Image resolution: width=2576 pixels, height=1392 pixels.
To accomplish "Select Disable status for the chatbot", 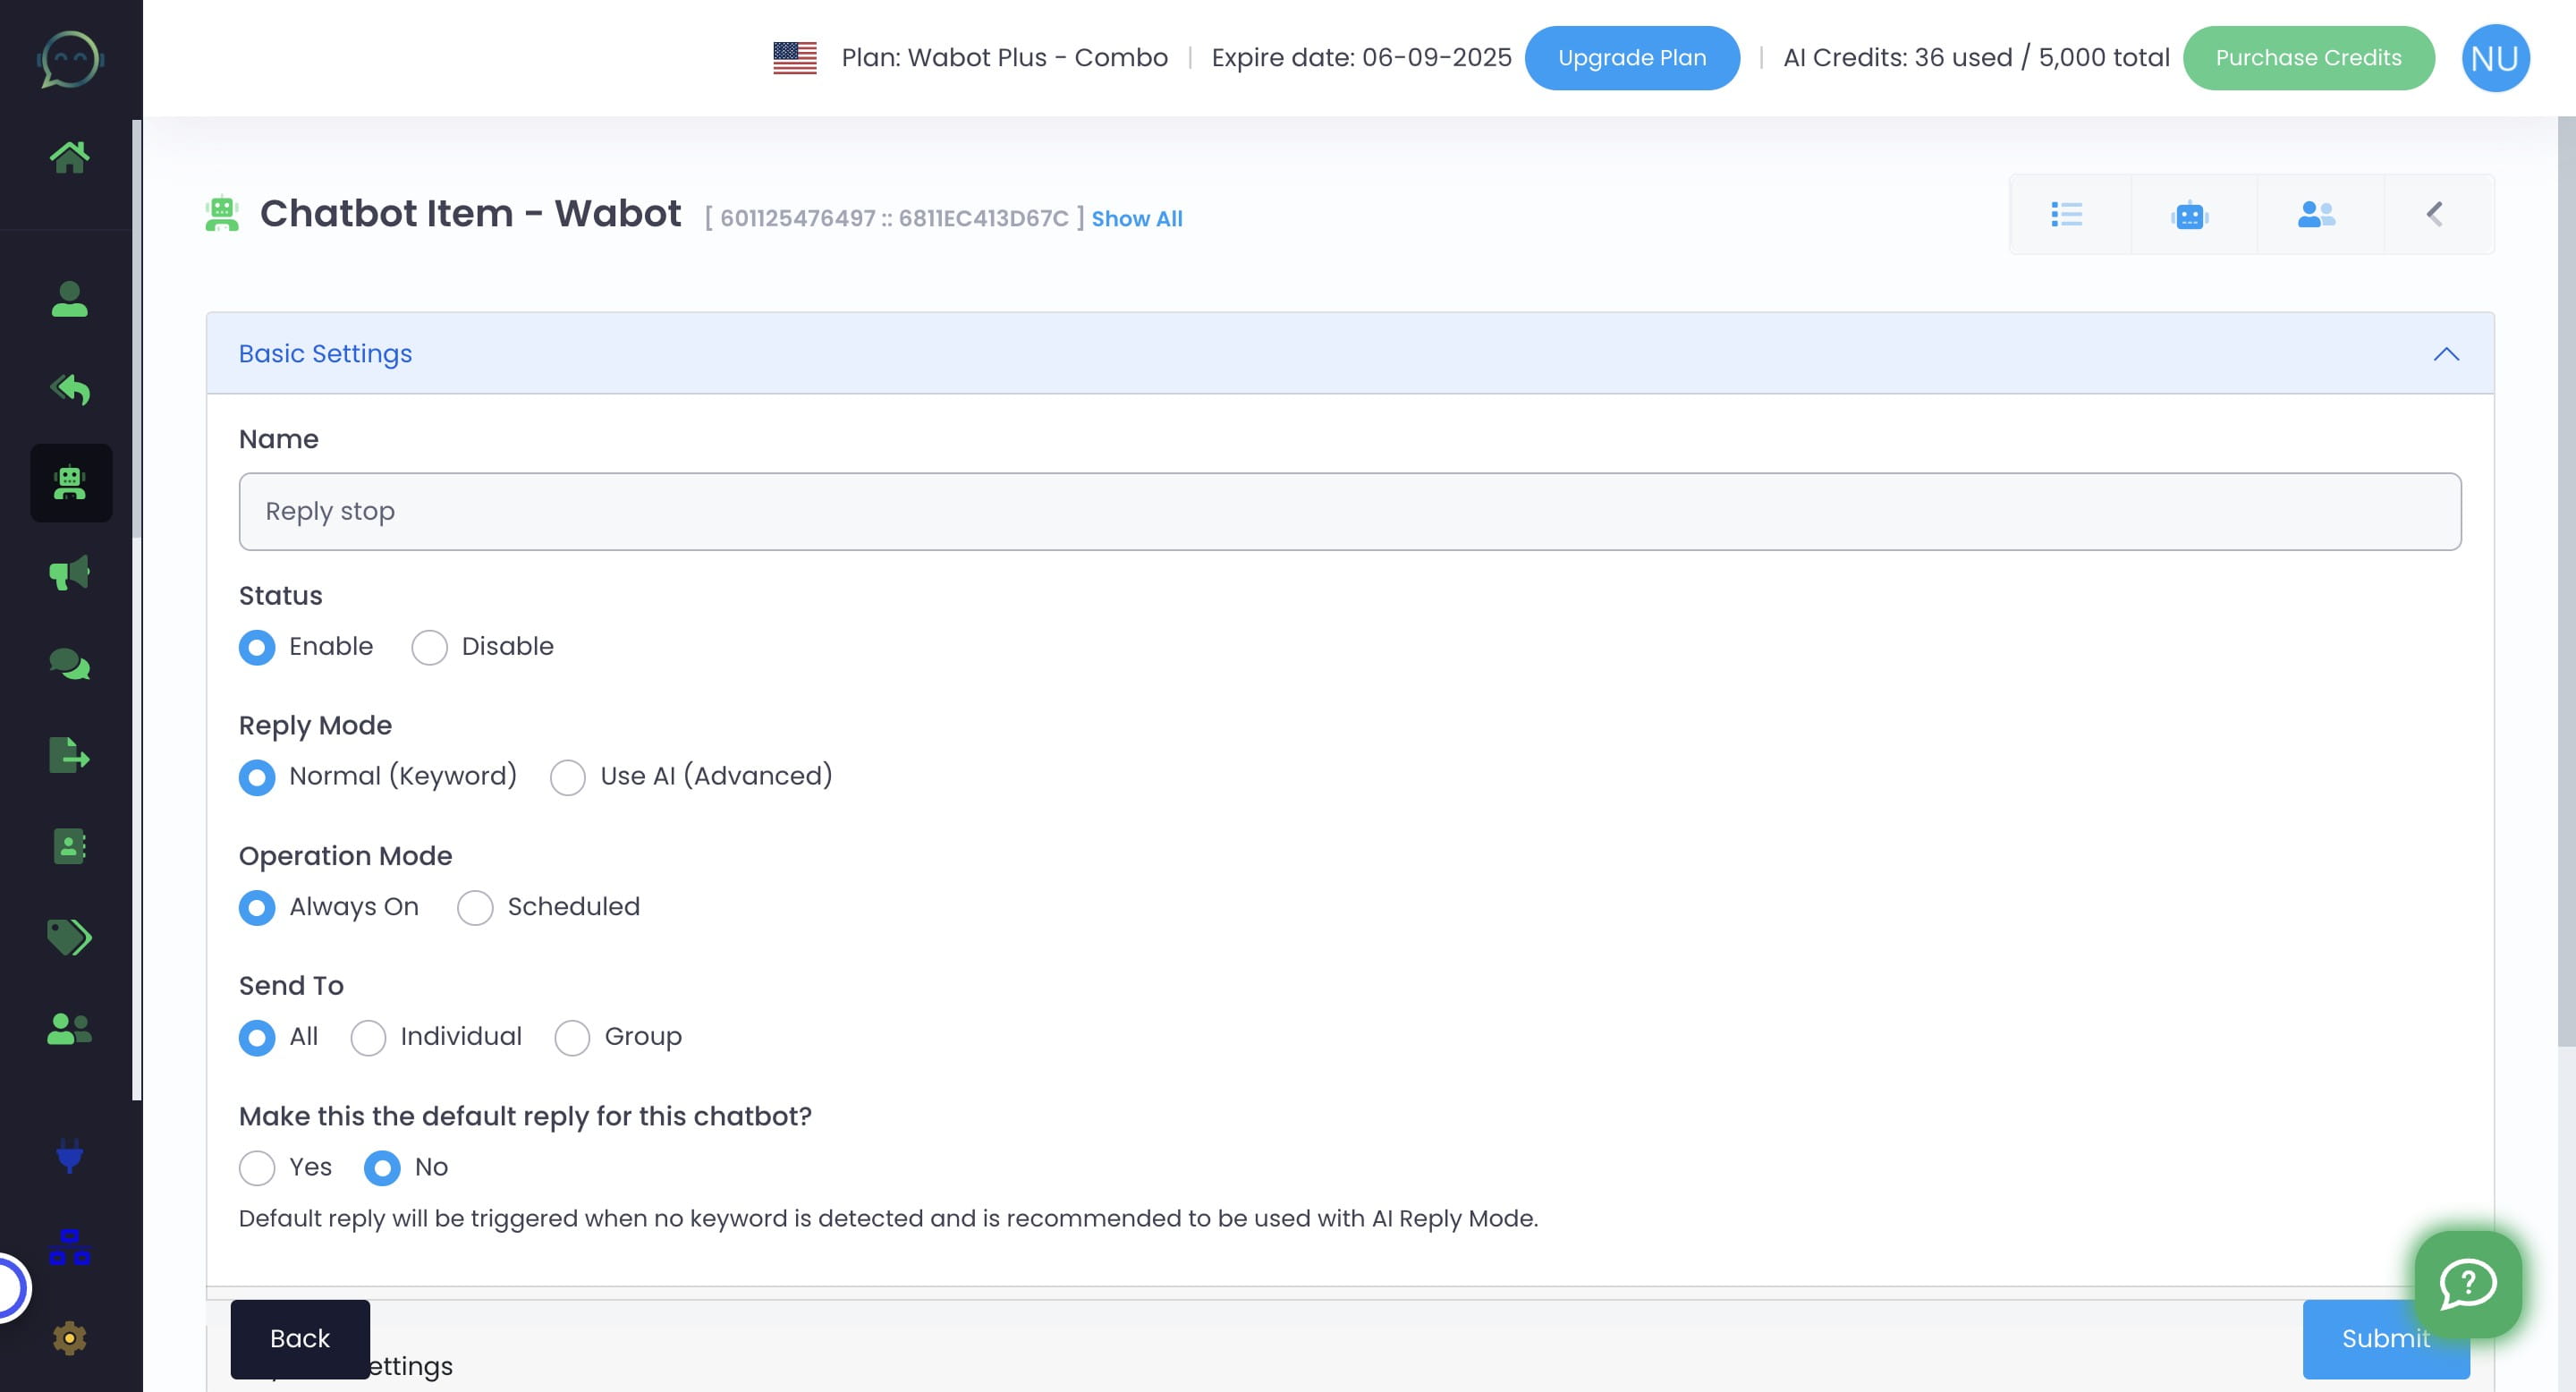I will coord(429,647).
